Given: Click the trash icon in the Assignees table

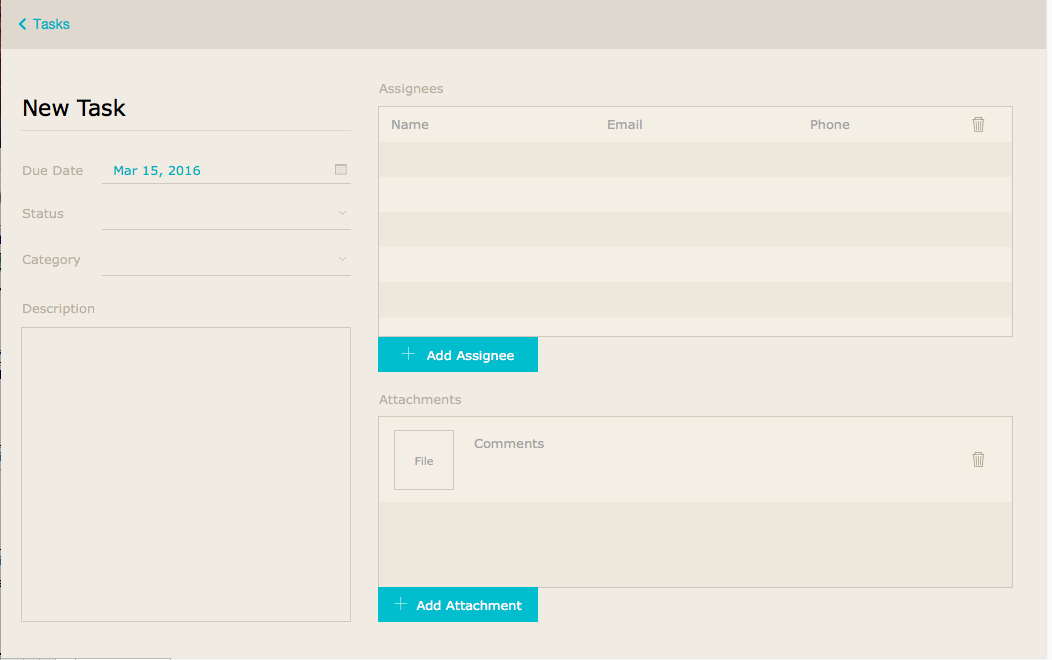Looking at the screenshot, I should pyautogui.click(x=978, y=124).
